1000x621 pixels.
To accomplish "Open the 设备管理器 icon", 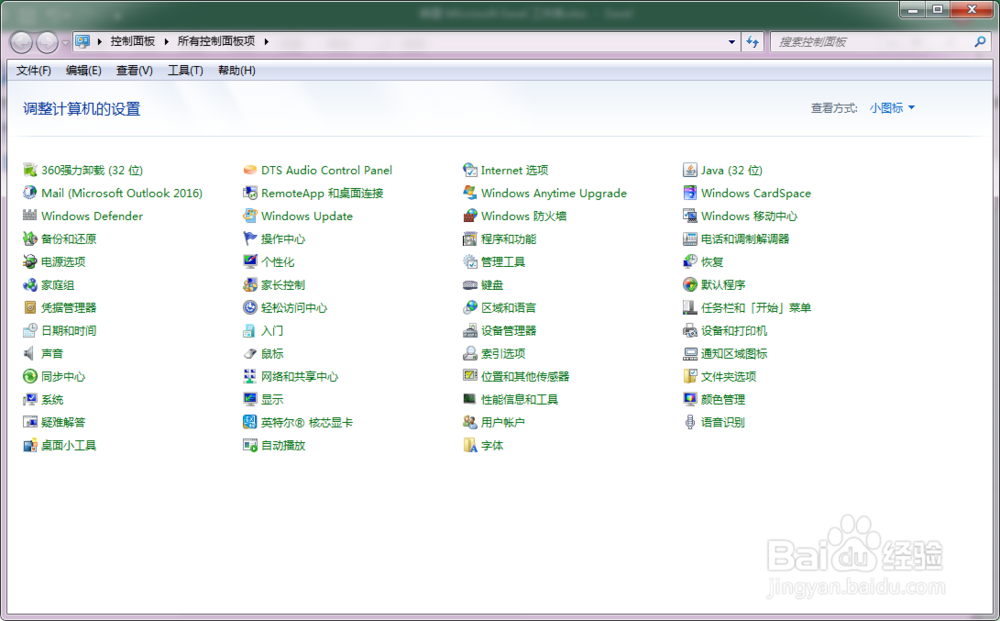I will (x=470, y=331).
